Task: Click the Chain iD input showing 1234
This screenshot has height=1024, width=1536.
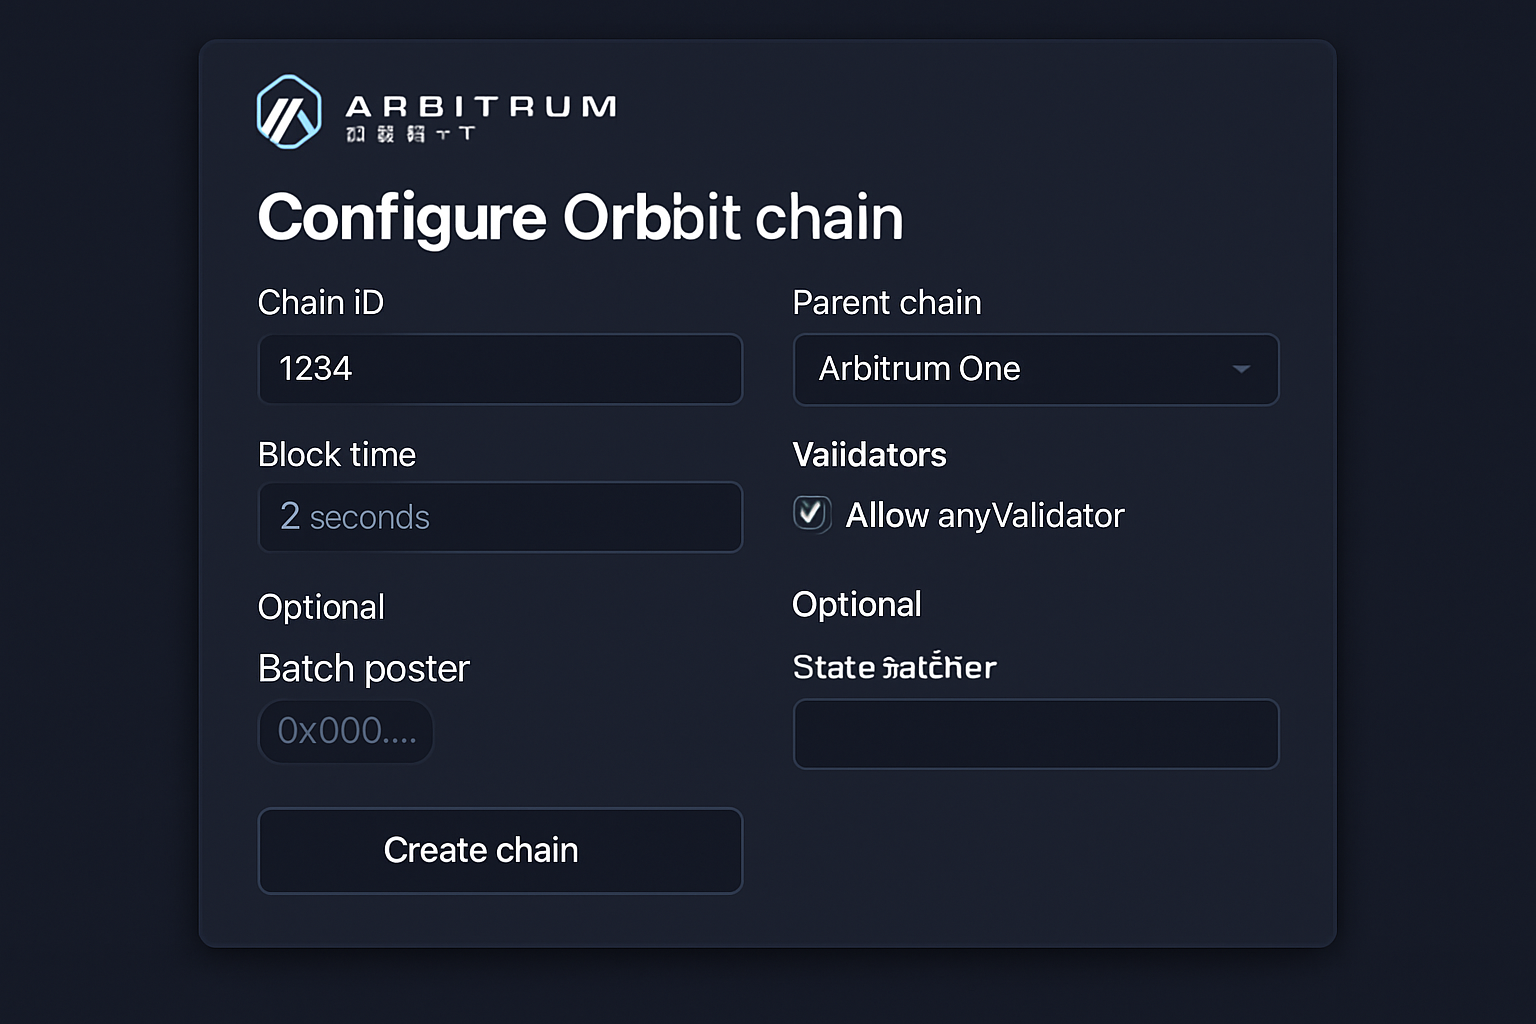Action: click(500, 369)
